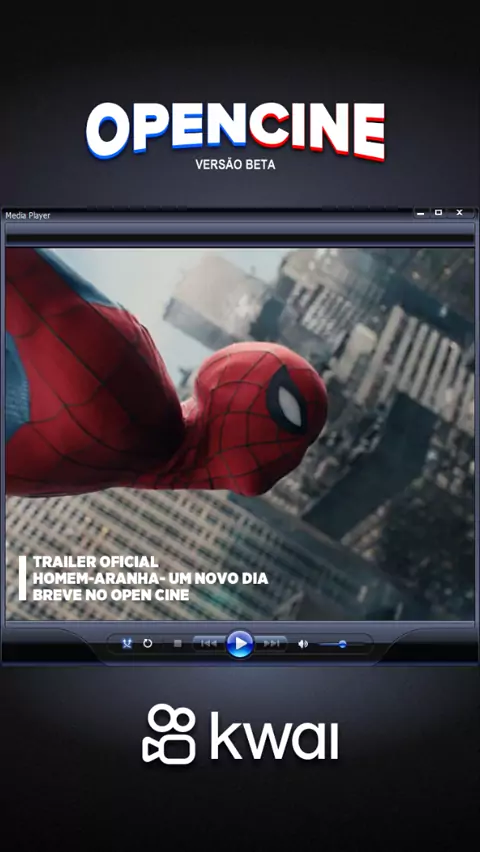Toggle the repeat loop button
This screenshot has height=852, width=480.
(147, 643)
